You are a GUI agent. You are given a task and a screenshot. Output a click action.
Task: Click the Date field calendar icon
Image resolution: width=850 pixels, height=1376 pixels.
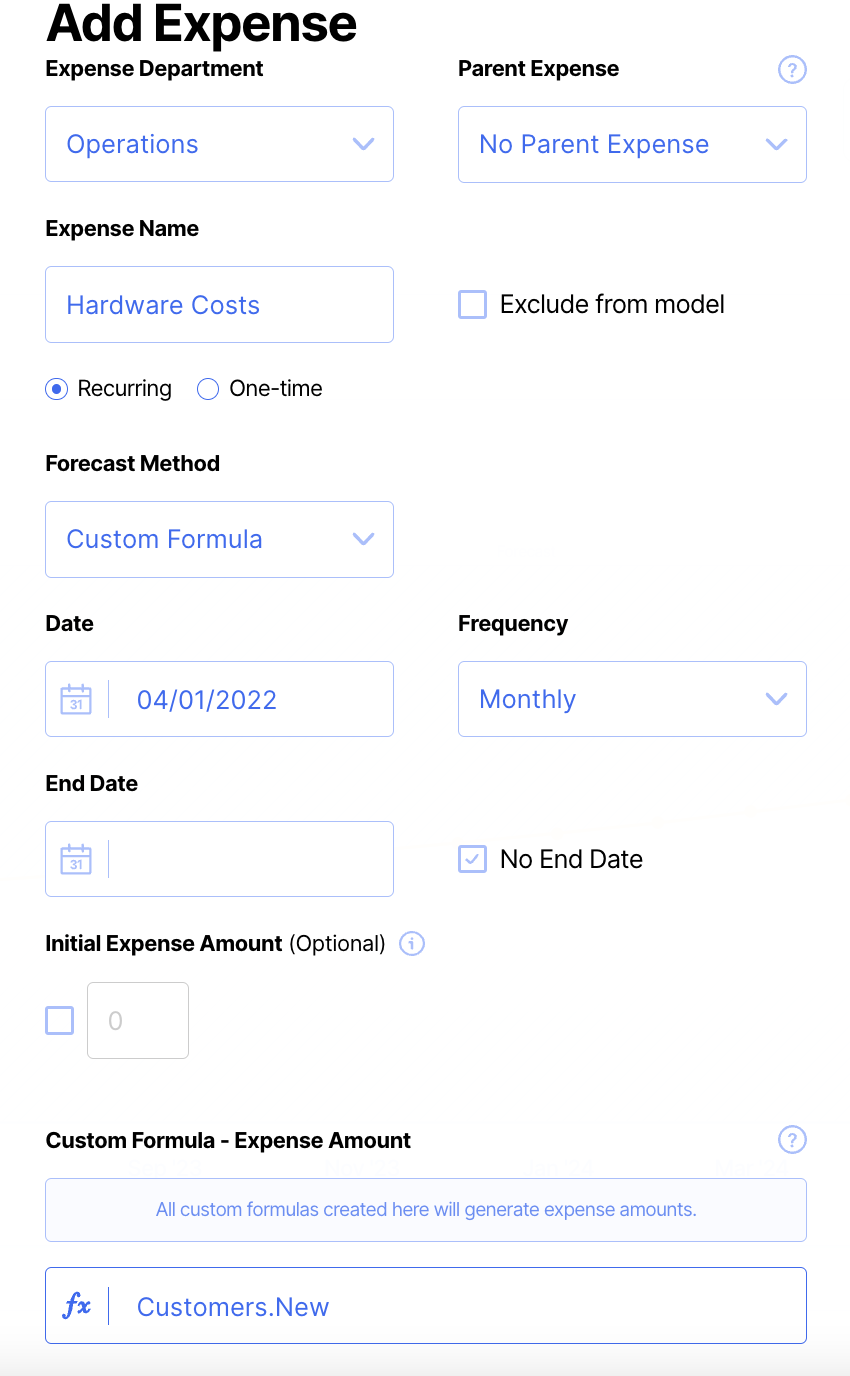[76, 699]
